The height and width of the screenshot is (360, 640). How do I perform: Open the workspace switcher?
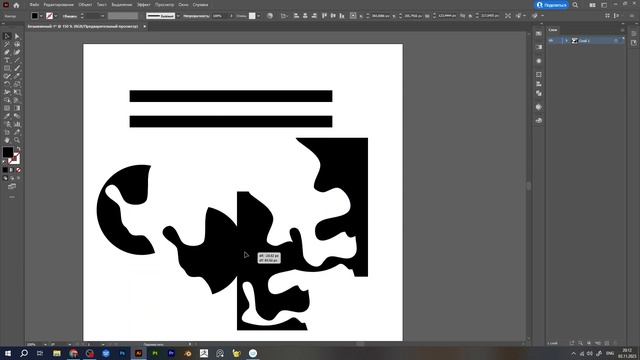click(x=604, y=5)
